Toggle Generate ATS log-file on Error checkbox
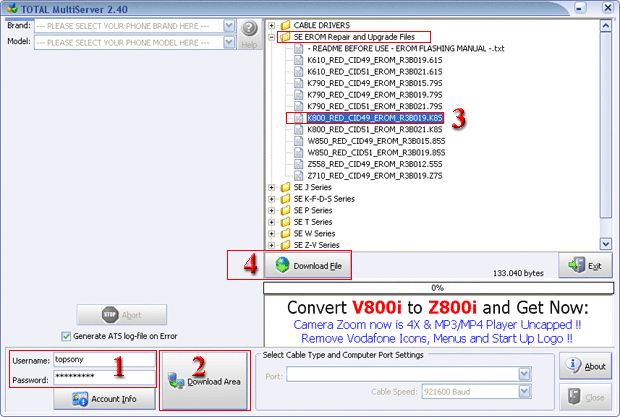This screenshot has height=417, width=620. (66, 336)
